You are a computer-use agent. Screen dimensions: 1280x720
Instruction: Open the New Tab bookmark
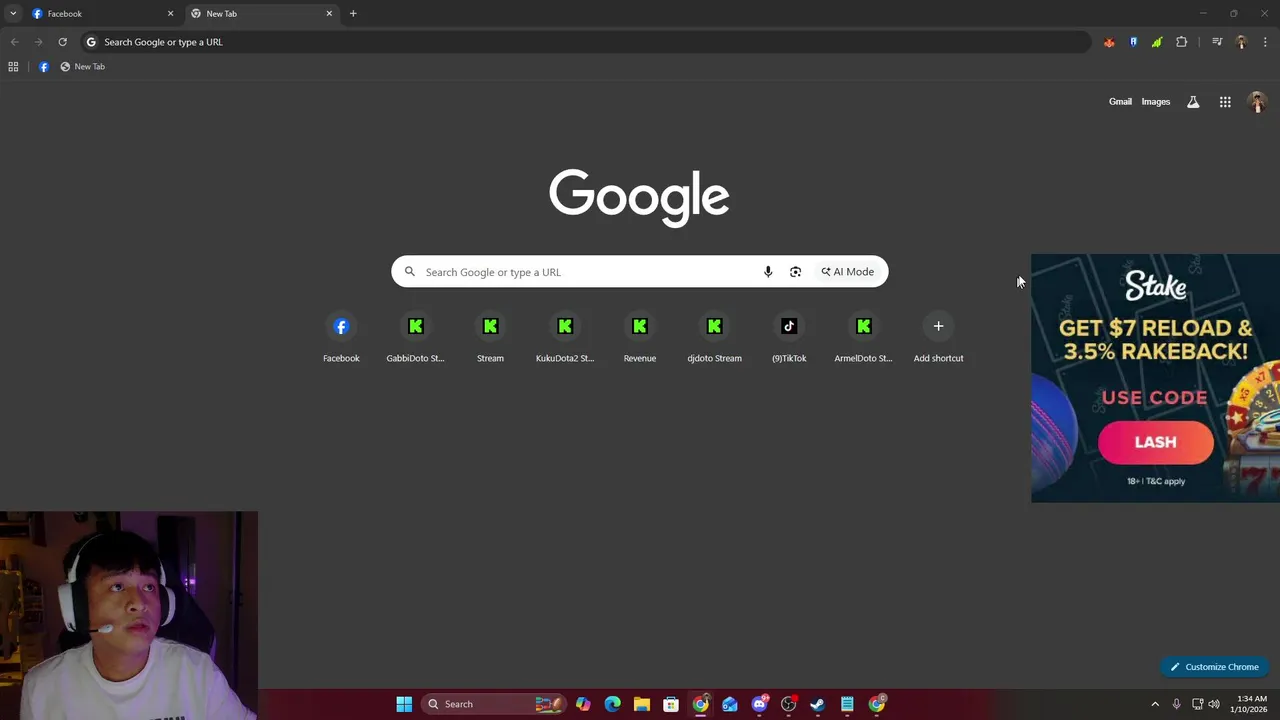82,67
